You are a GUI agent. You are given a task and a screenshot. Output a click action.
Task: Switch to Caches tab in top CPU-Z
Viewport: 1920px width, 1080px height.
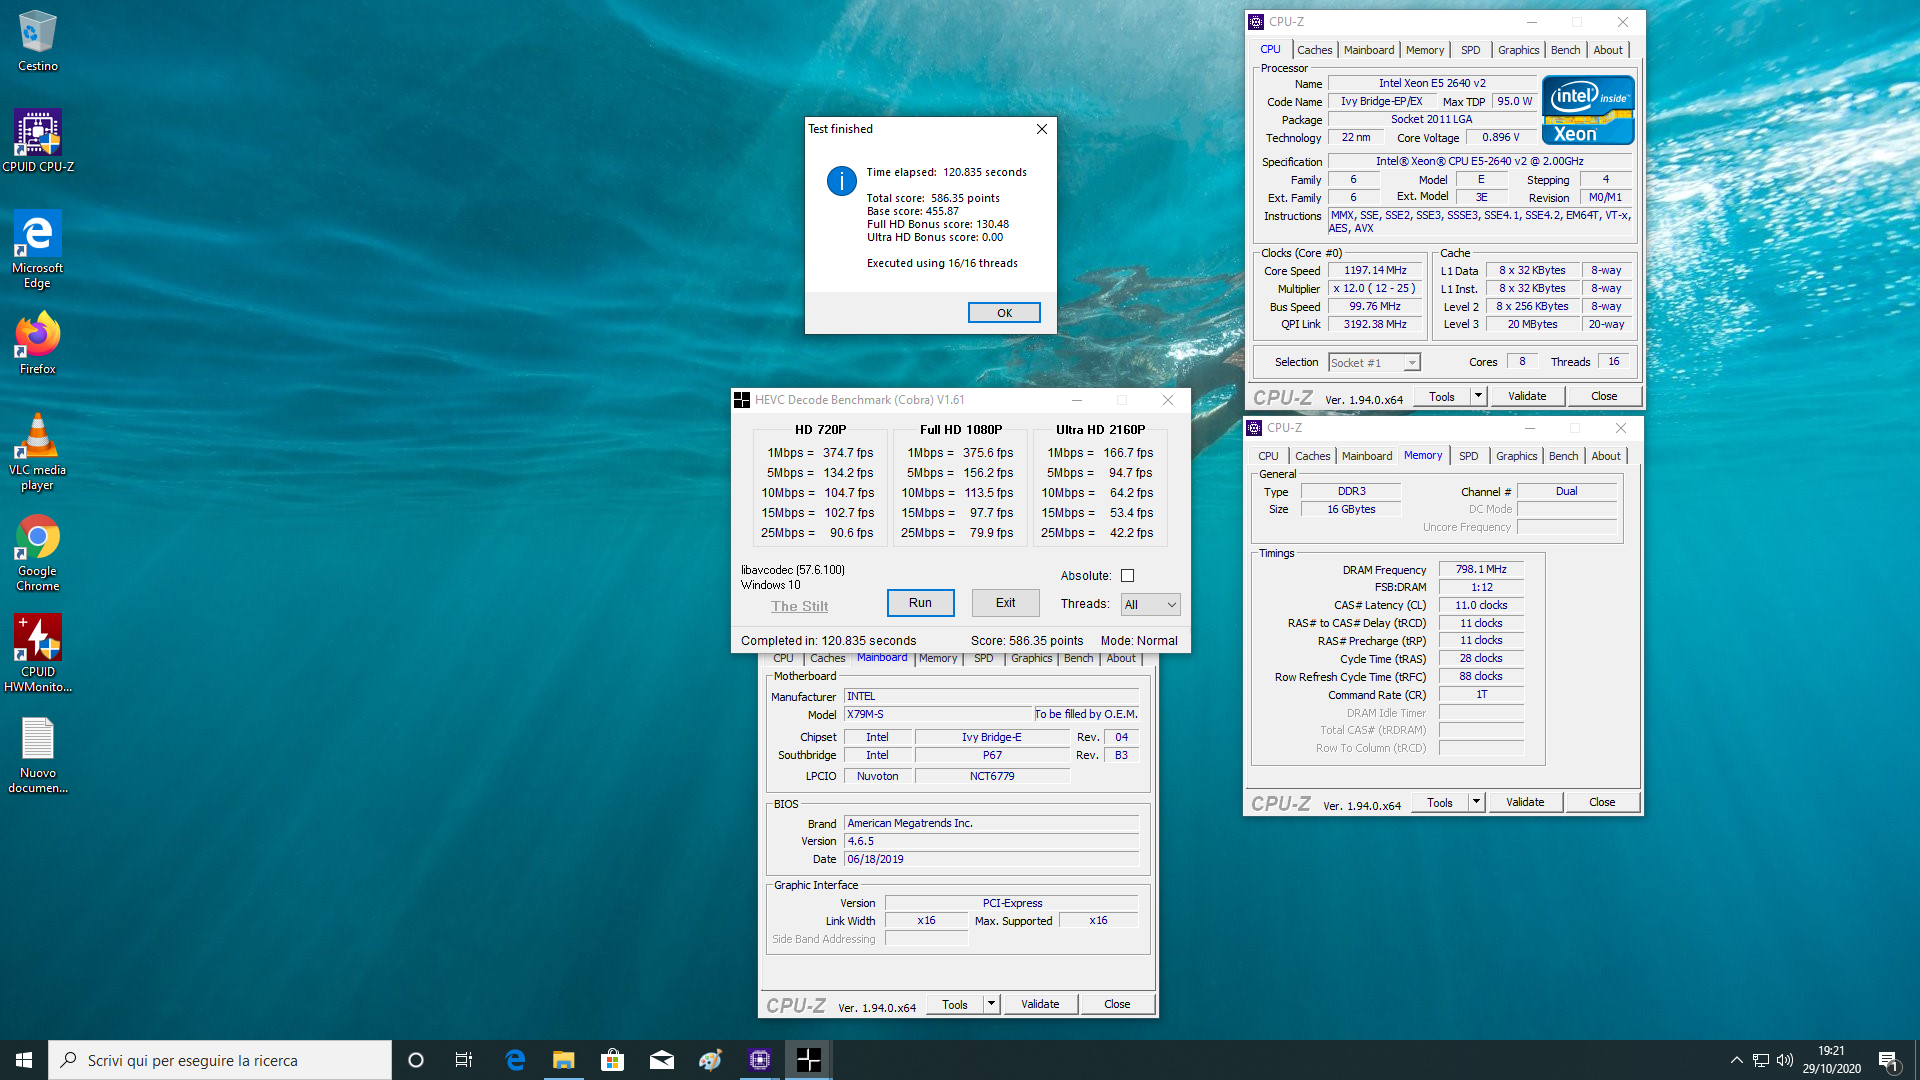(1315, 50)
